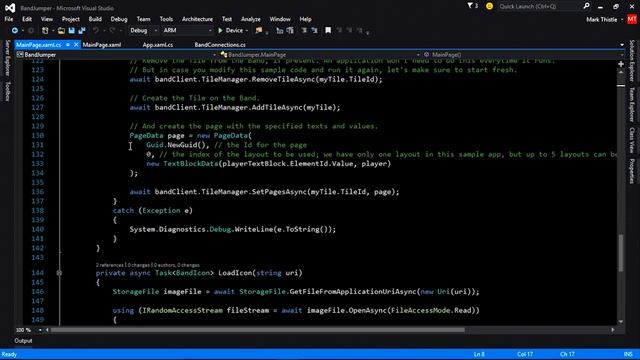Start debugging with green play icon
The height and width of the screenshot is (360, 640).
point(220,31)
